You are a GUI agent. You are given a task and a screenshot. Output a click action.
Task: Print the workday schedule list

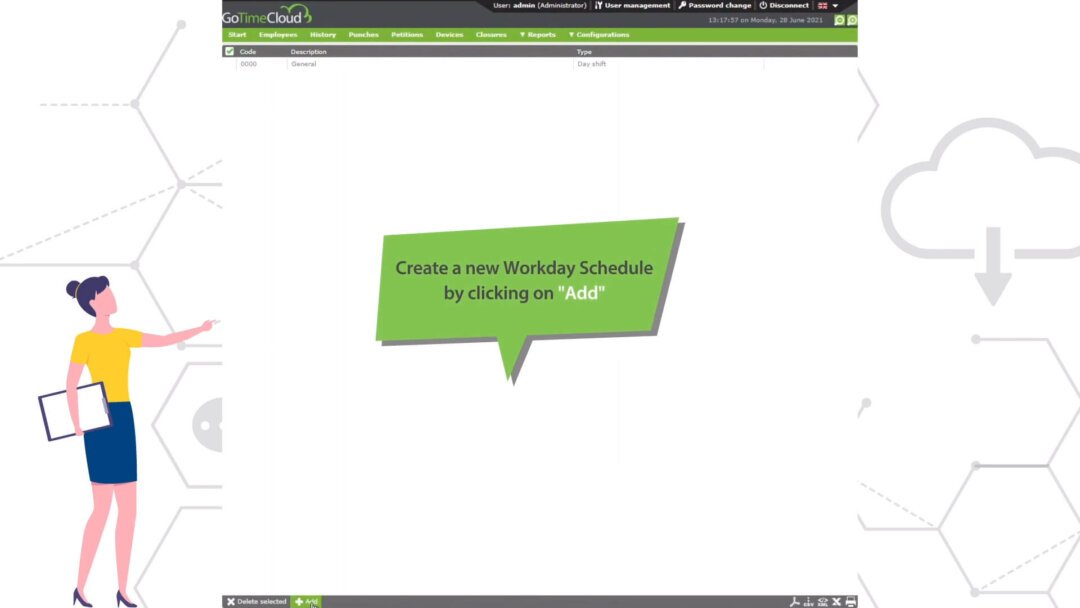(x=851, y=602)
